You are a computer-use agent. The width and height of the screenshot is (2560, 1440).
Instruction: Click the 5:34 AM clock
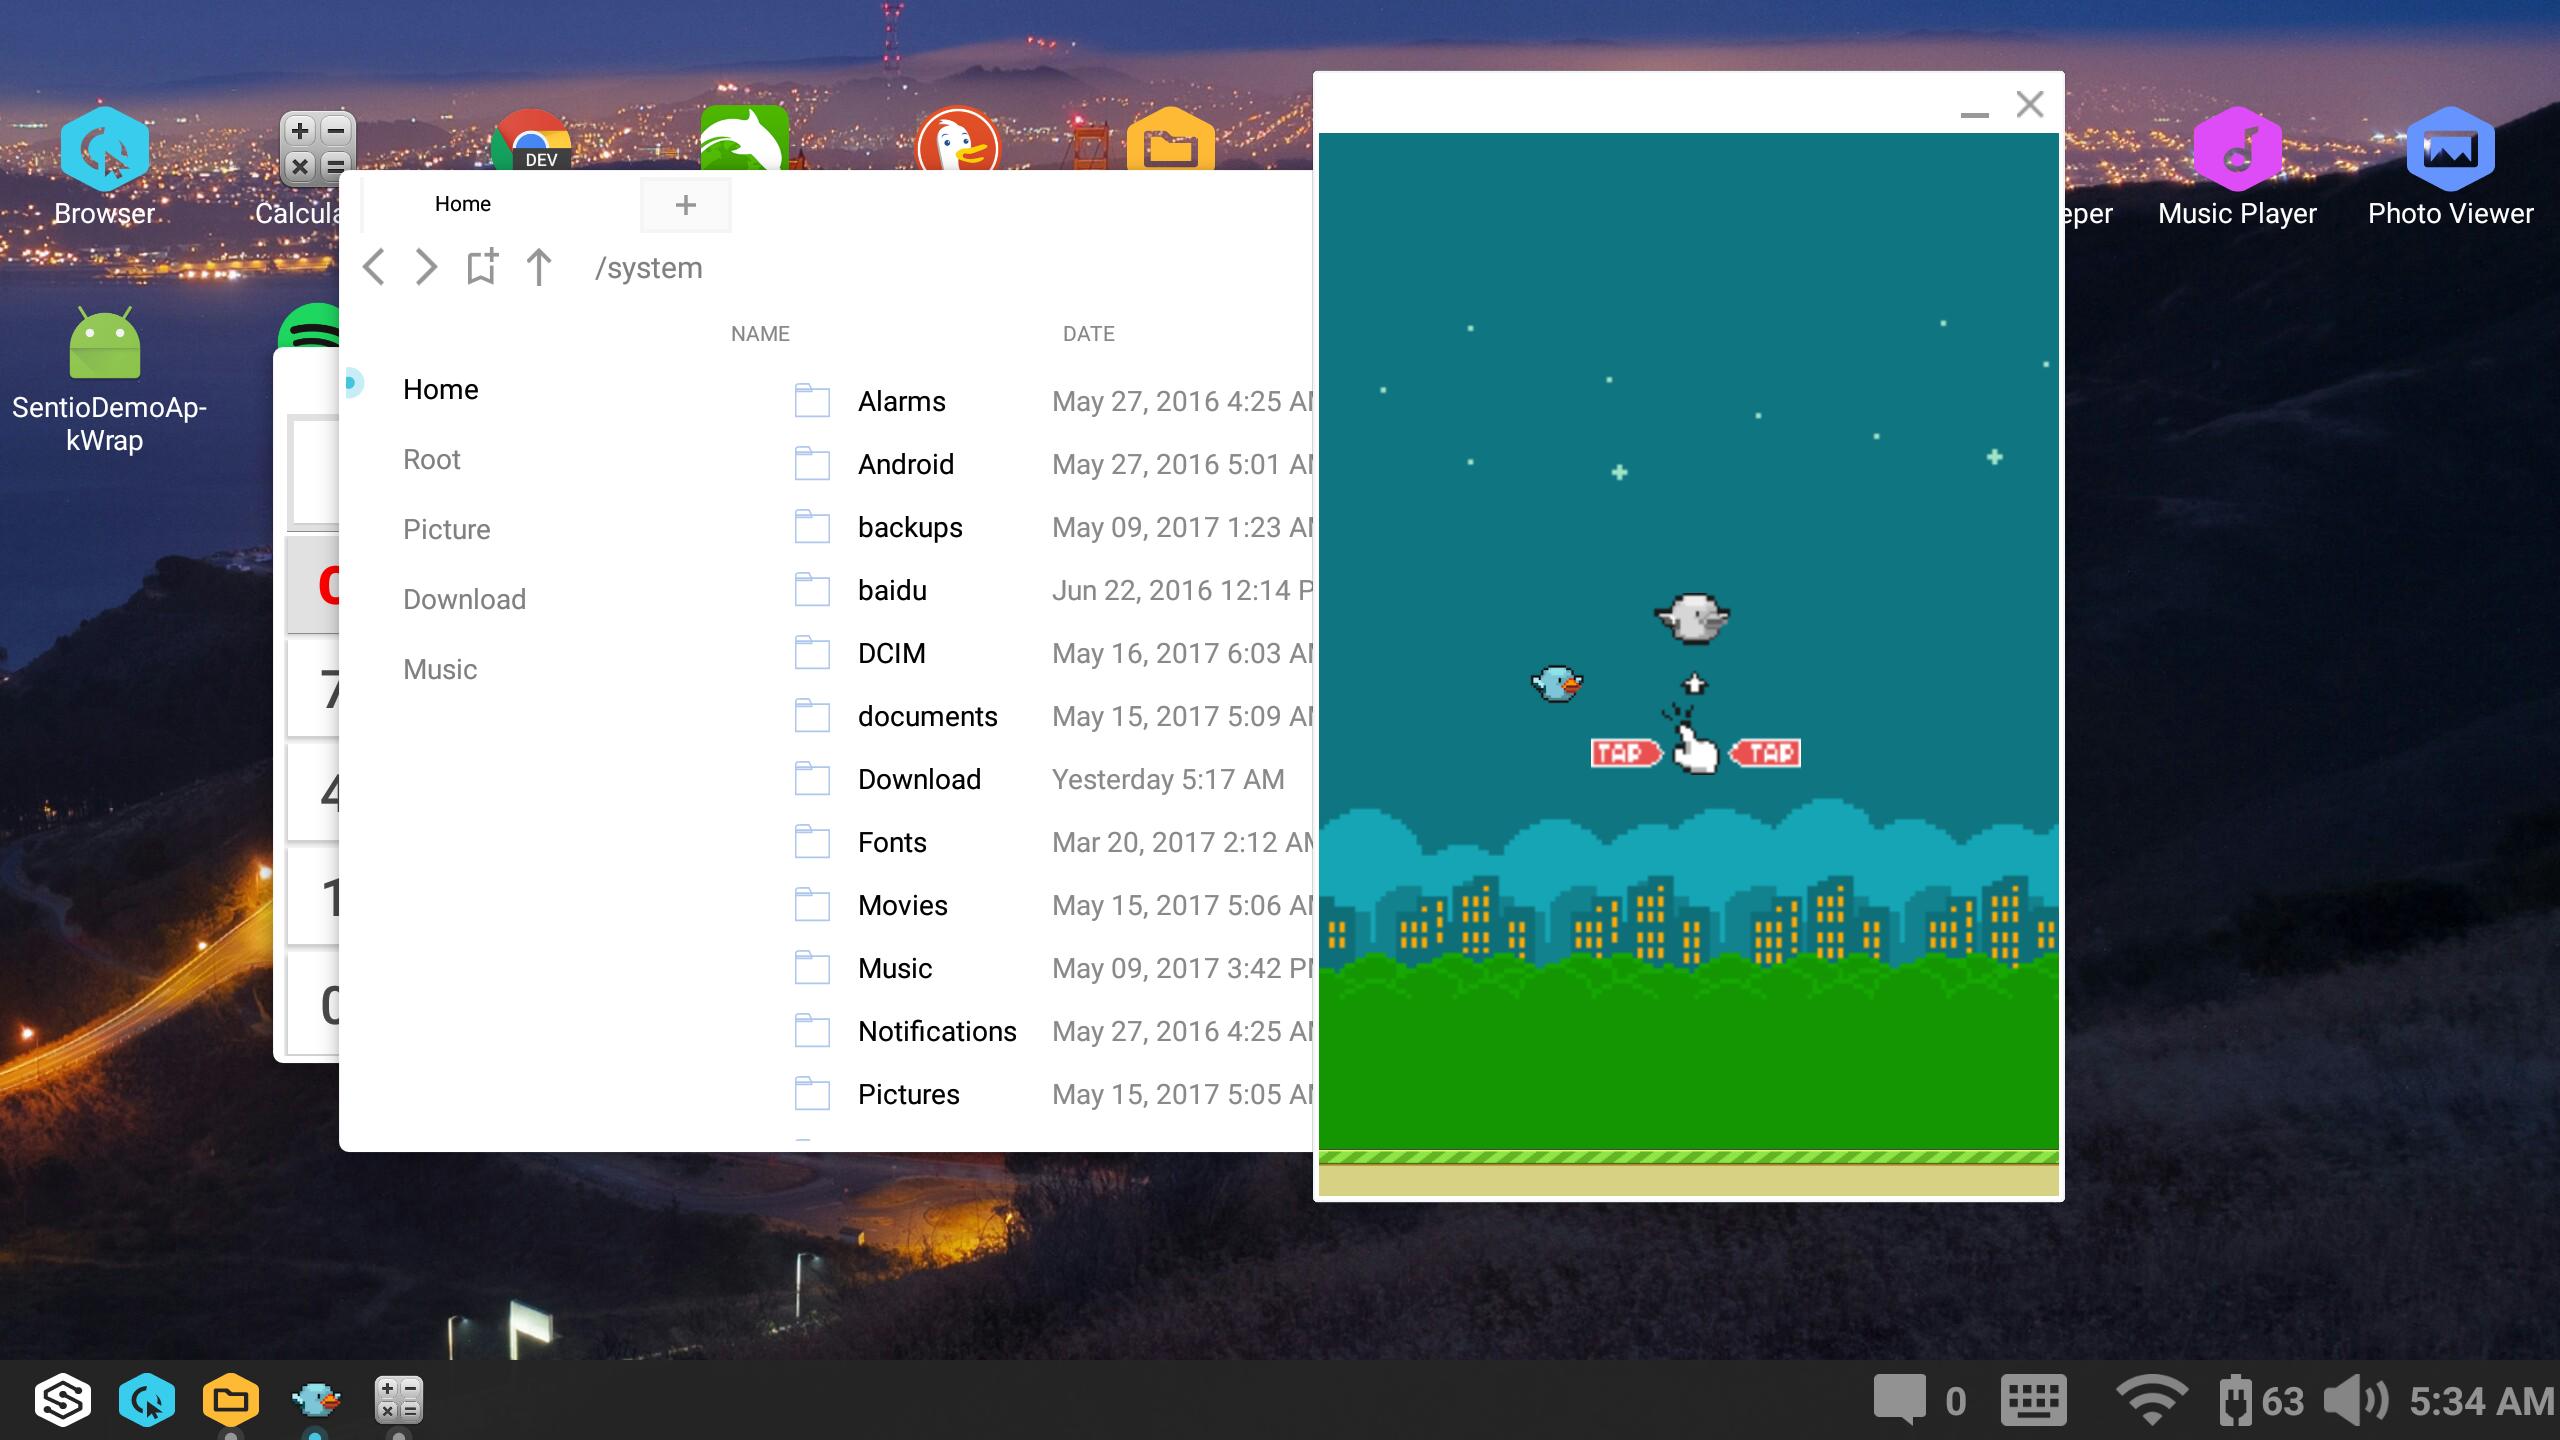click(x=2481, y=1401)
